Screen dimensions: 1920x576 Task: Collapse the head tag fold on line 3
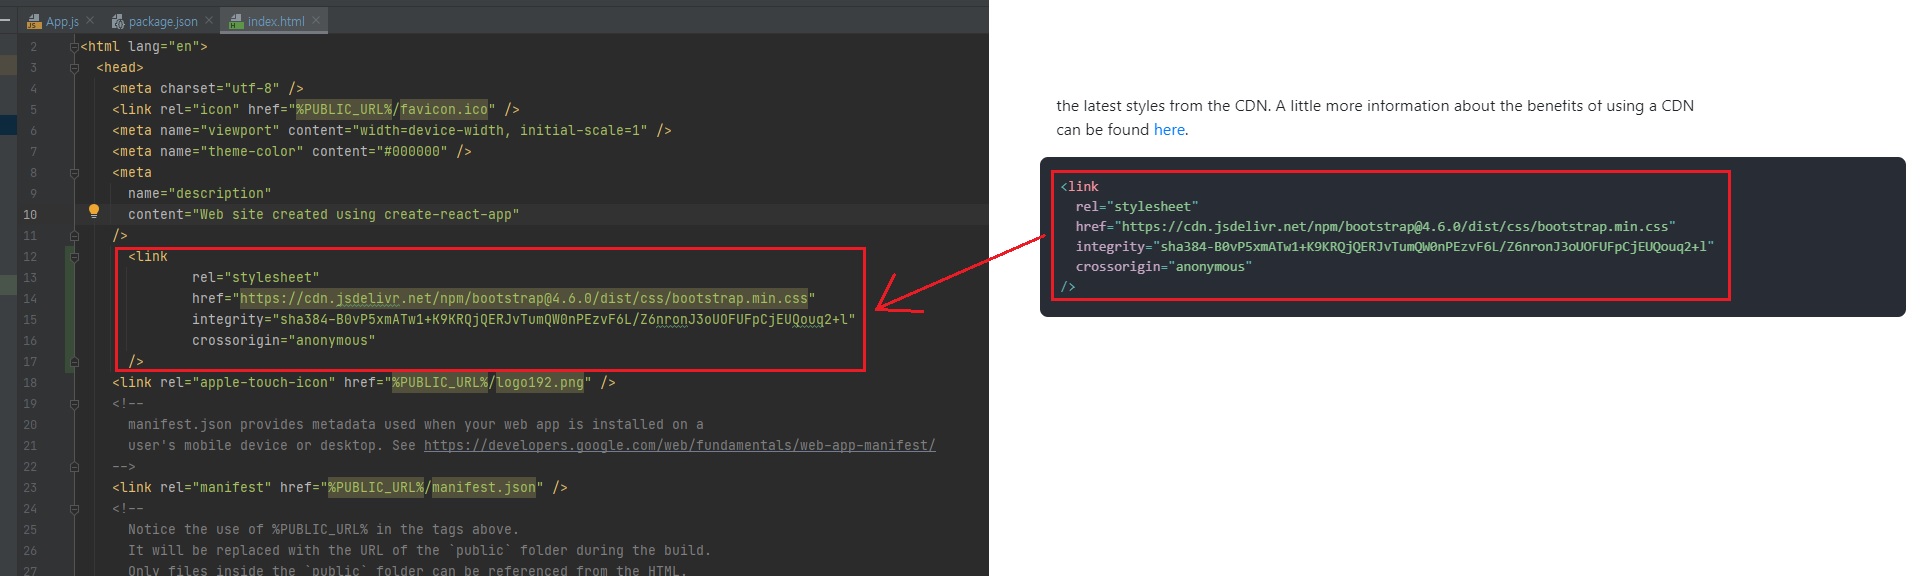click(74, 67)
